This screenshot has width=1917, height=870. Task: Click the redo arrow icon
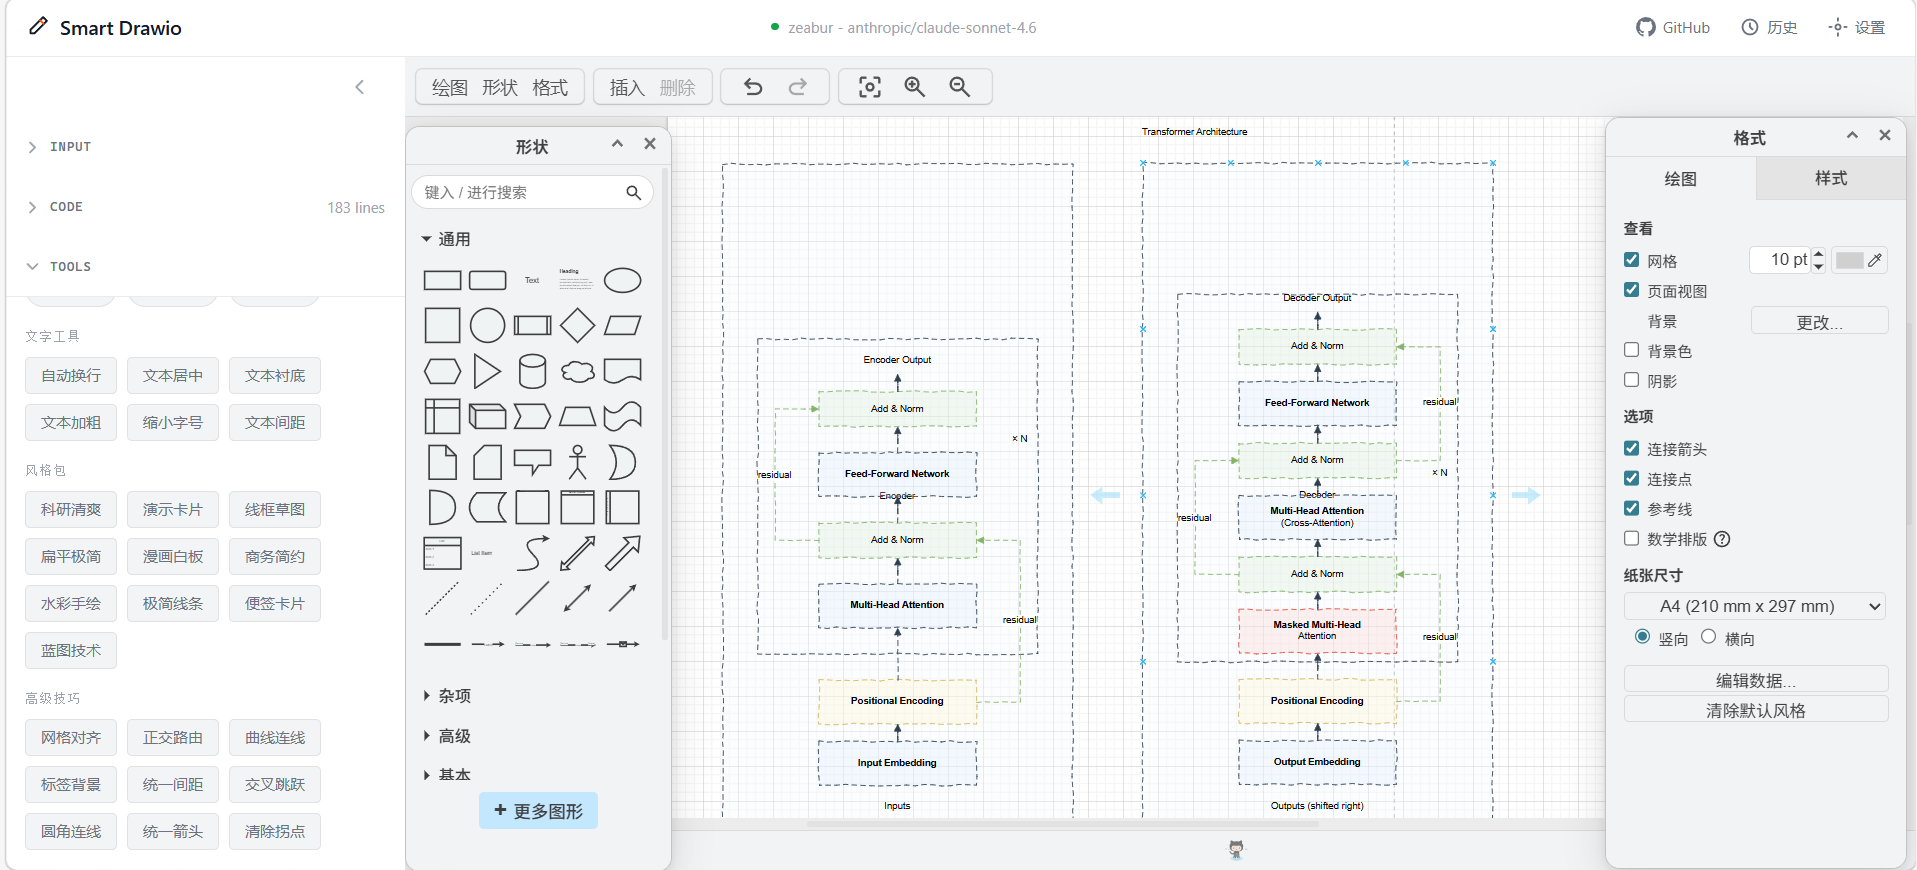point(798,87)
